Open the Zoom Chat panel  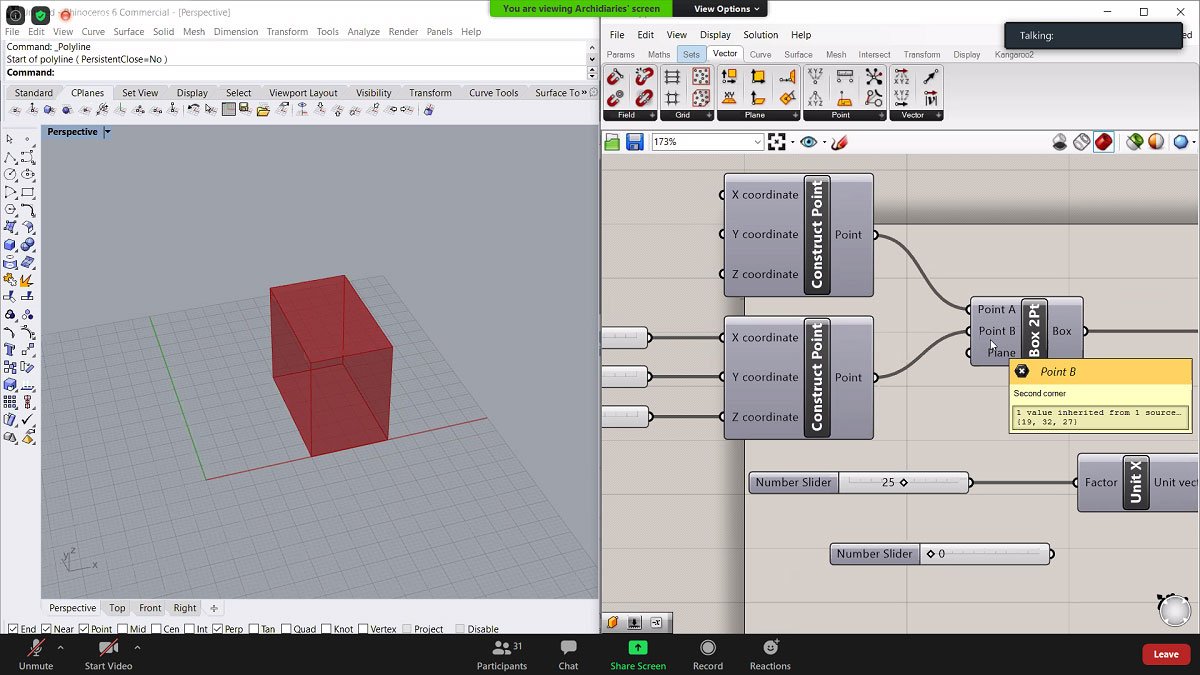pyautogui.click(x=568, y=648)
